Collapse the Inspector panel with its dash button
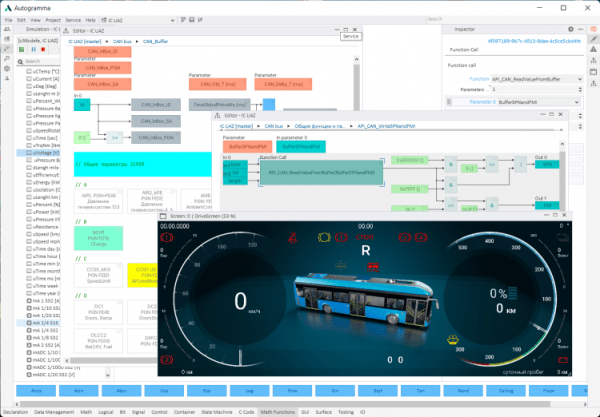 tap(580, 29)
